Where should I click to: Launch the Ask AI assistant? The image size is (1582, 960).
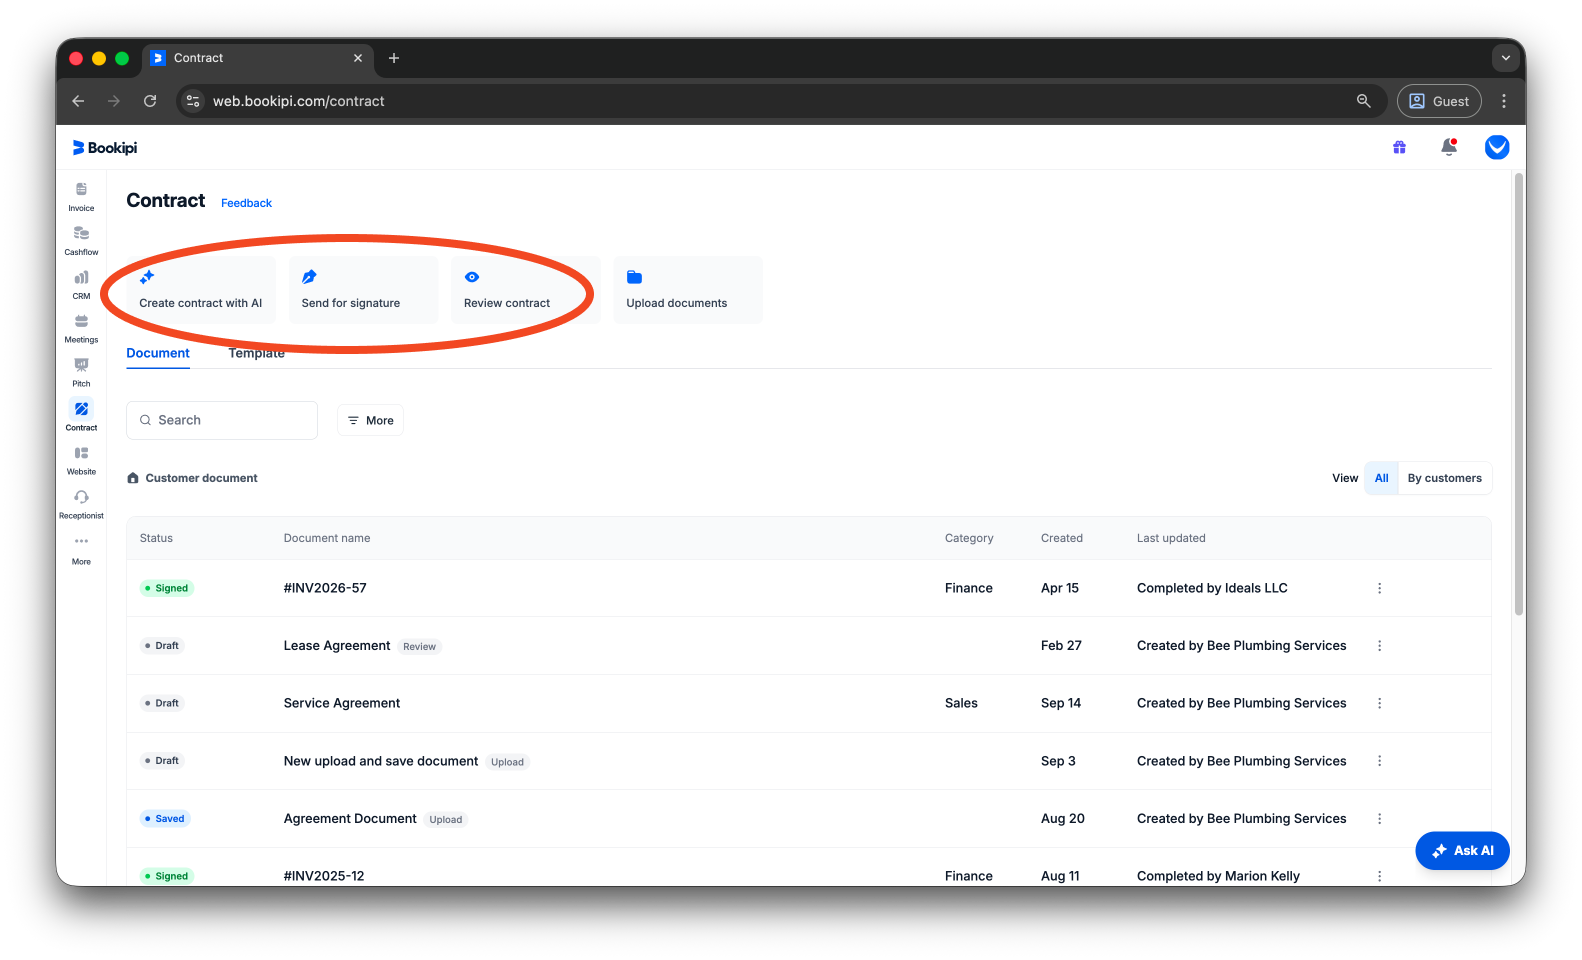pos(1462,851)
